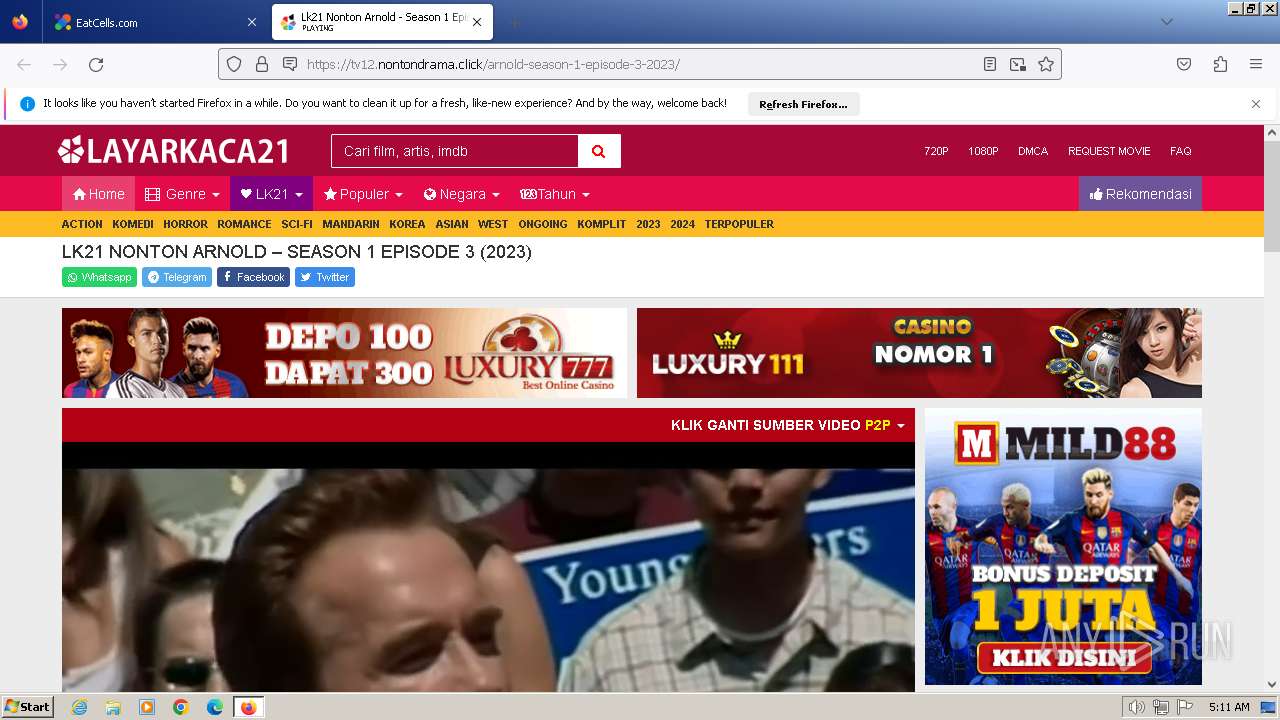Open the Windows Start button

pos(27,707)
